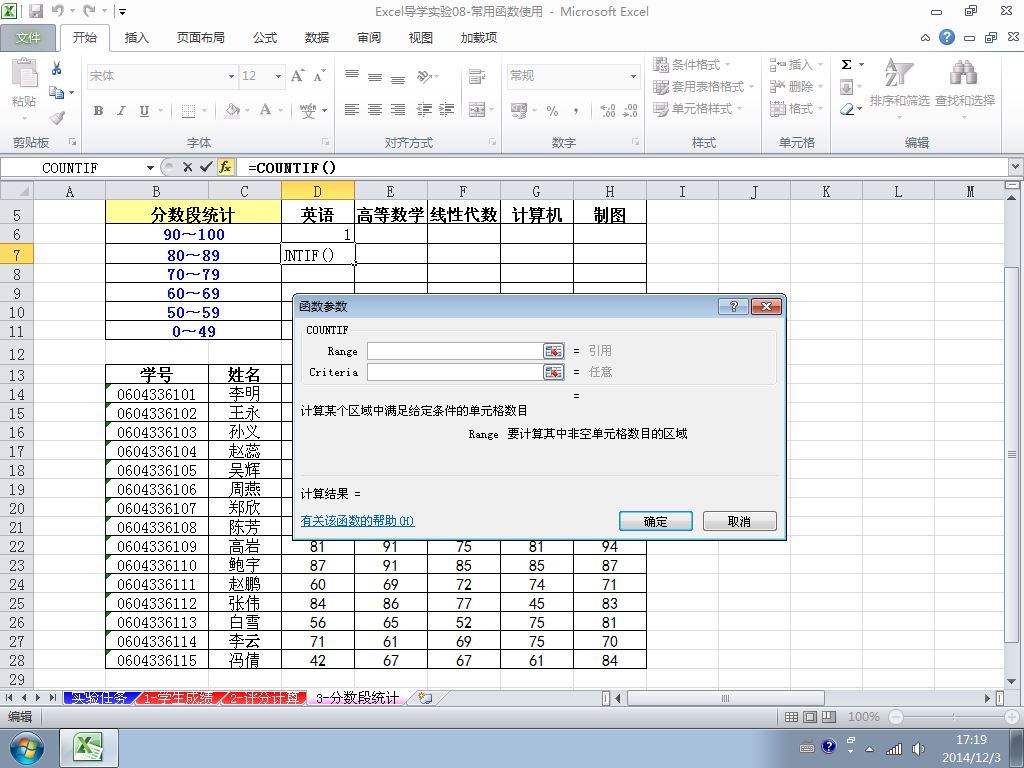Click the Increase Font Size icon
This screenshot has width=1024, height=768.
(297, 76)
